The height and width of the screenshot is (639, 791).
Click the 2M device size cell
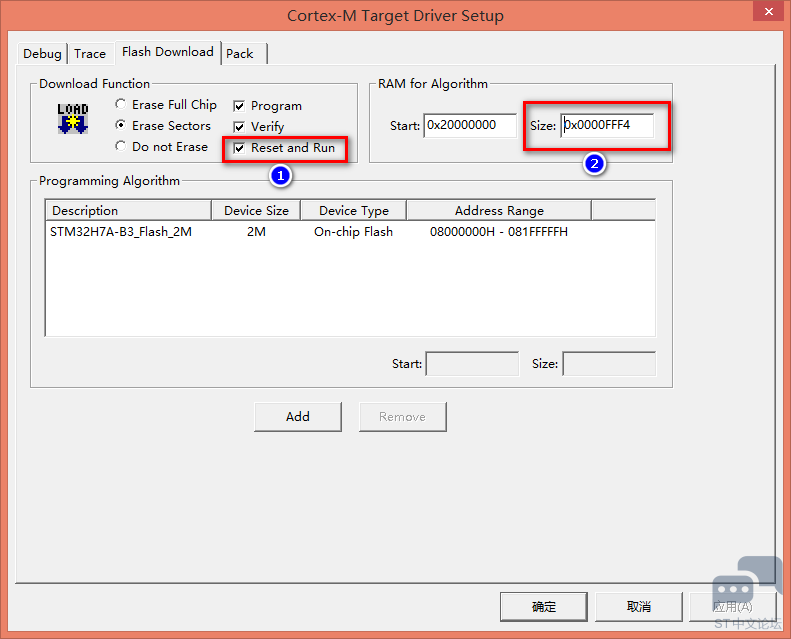[x=256, y=232]
